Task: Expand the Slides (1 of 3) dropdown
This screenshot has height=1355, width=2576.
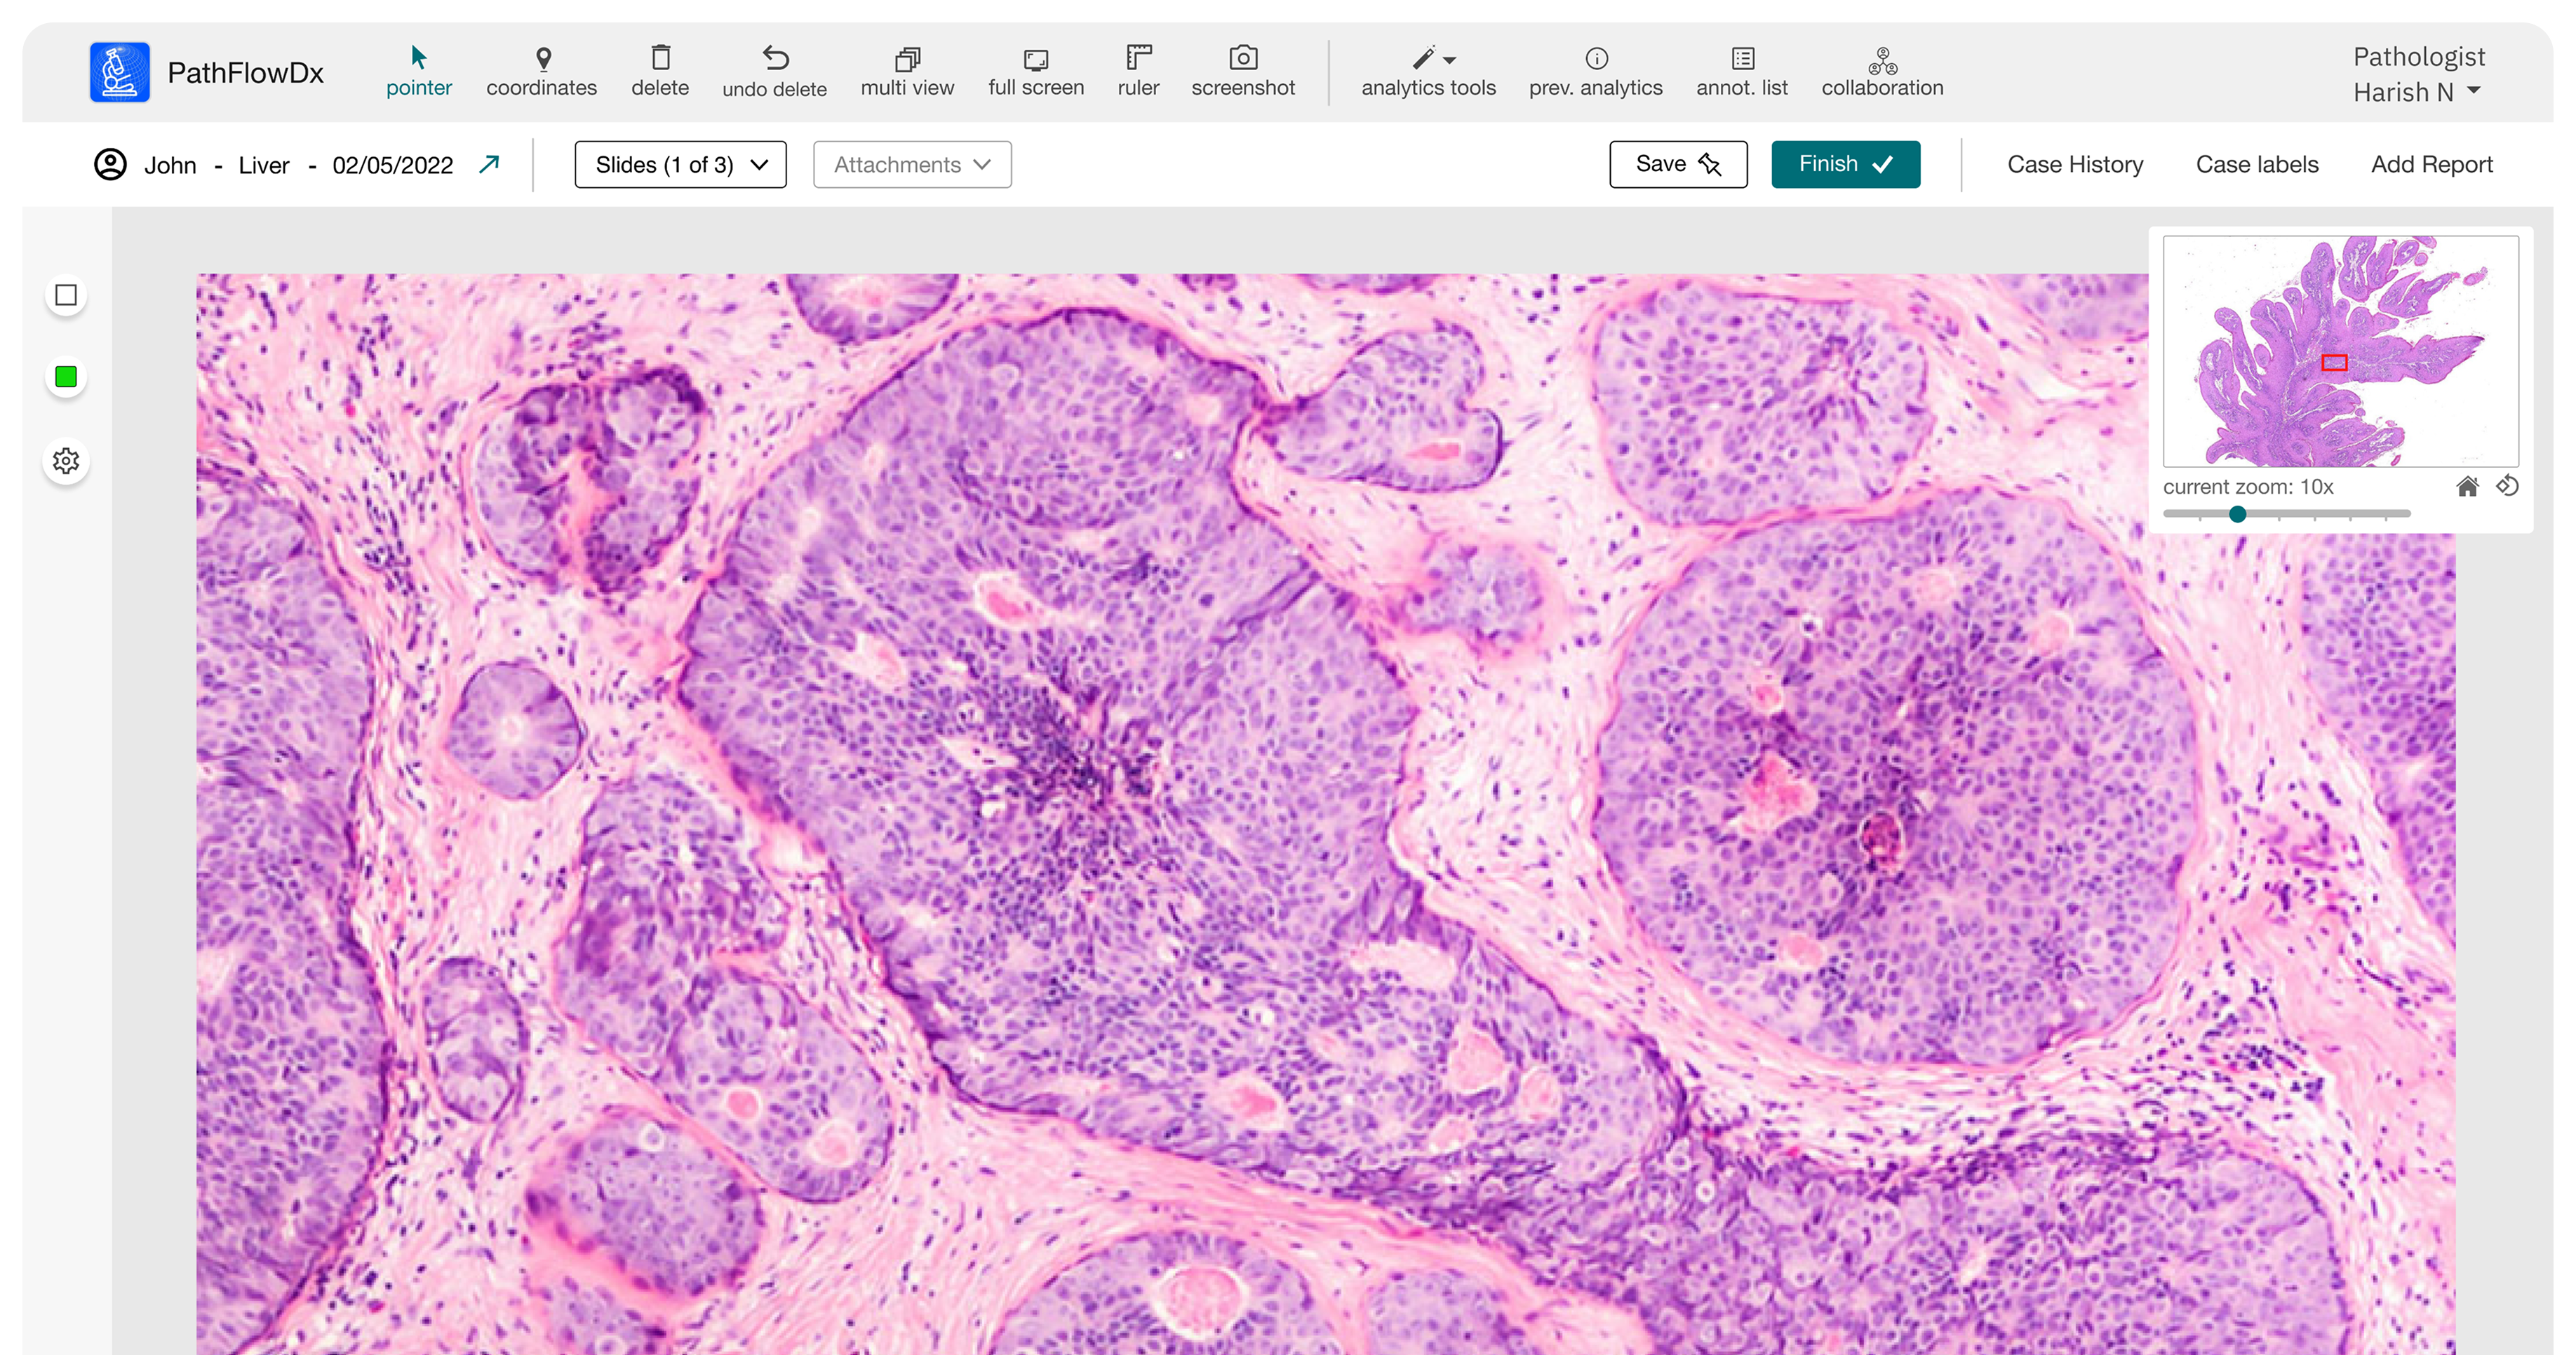Action: (x=680, y=164)
